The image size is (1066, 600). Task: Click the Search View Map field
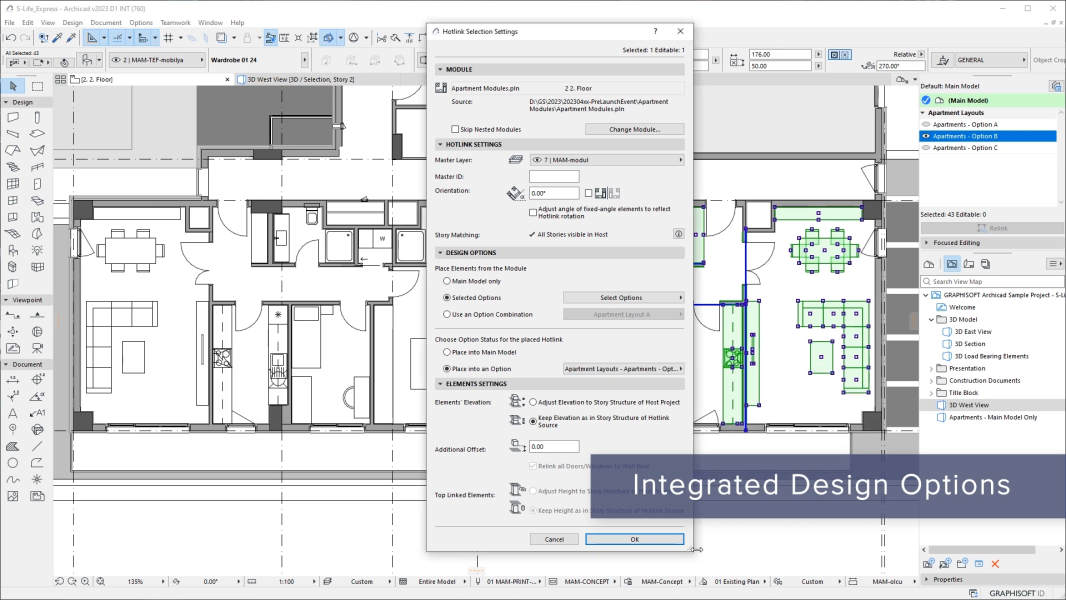[x=992, y=281]
